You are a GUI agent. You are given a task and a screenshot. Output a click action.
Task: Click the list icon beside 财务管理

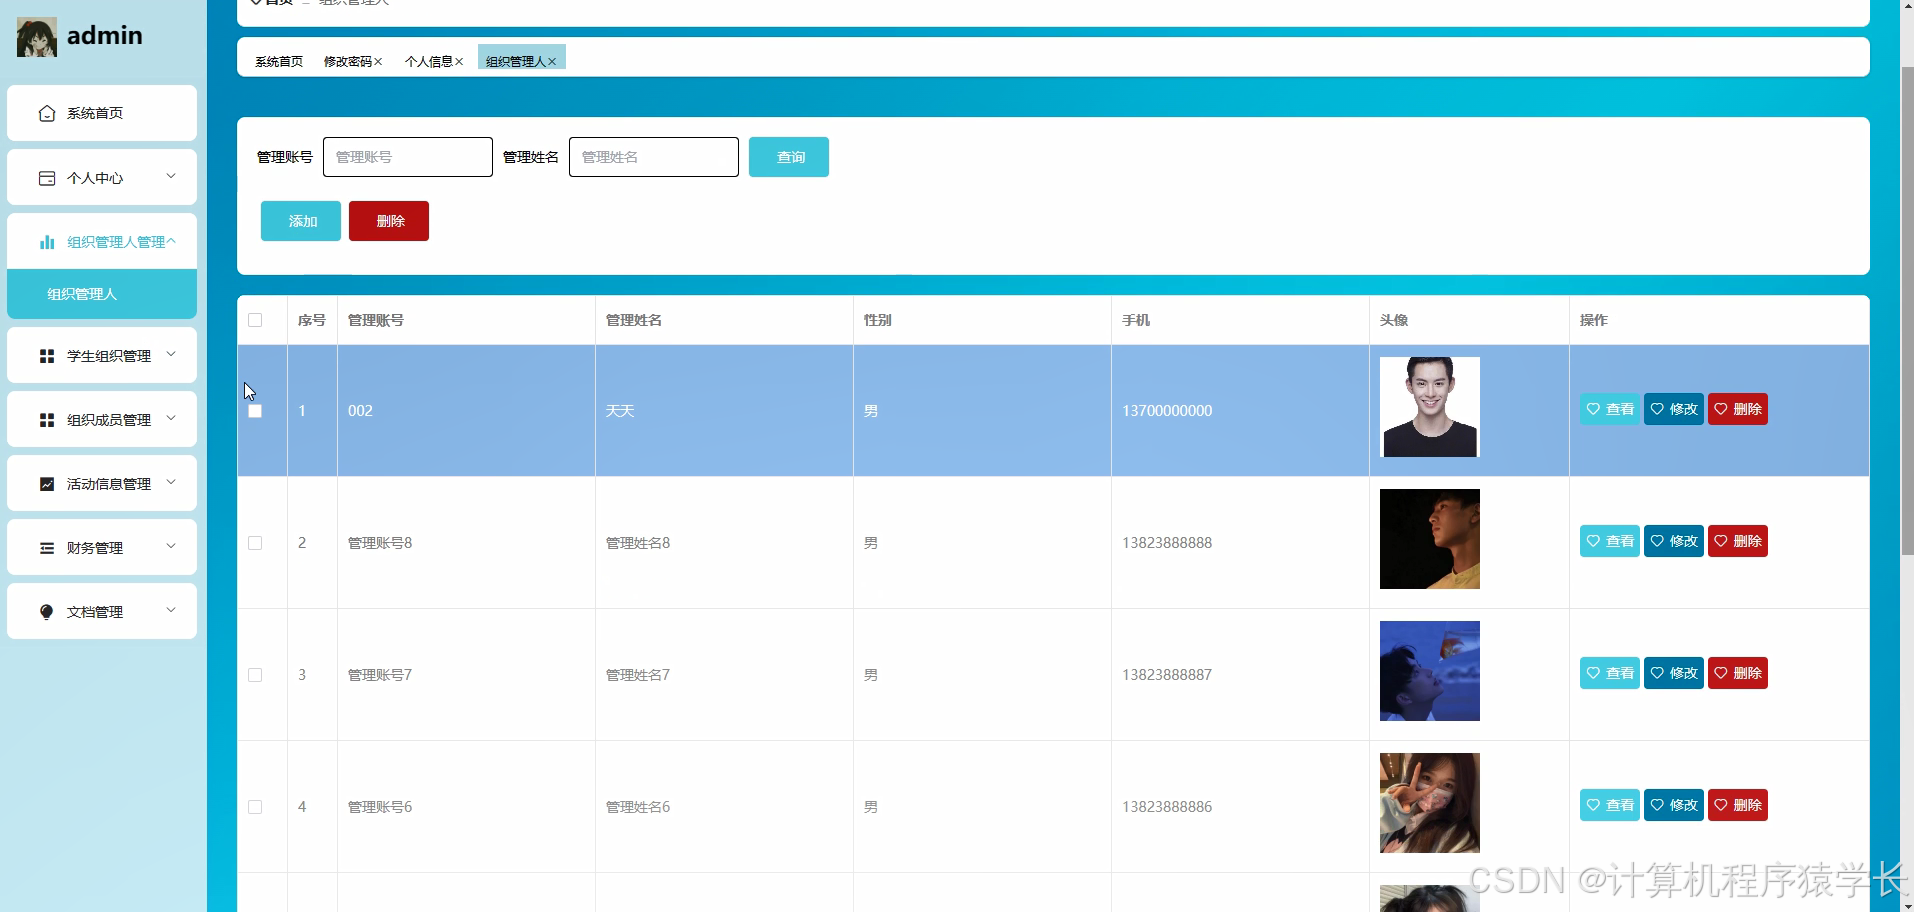coord(47,548)
